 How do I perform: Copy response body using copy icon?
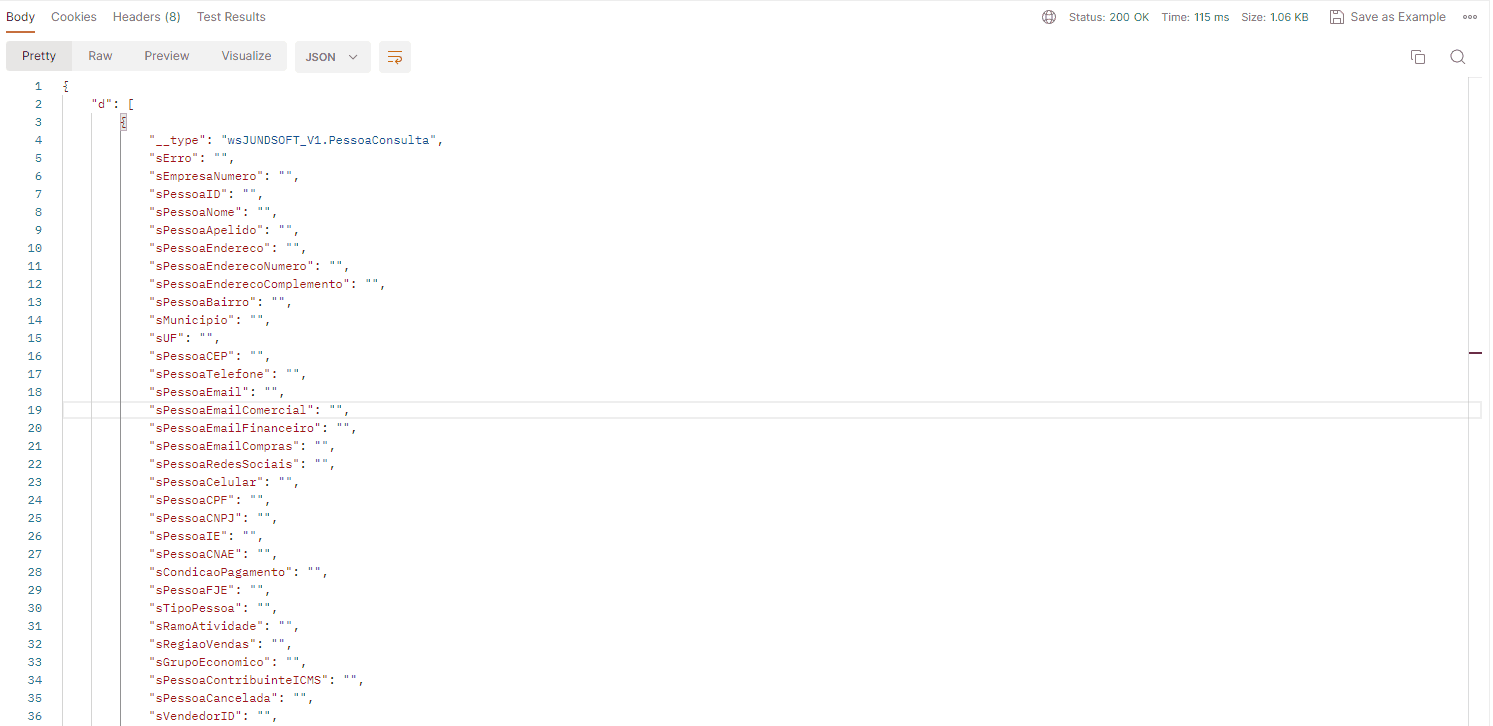(1417, 57)
